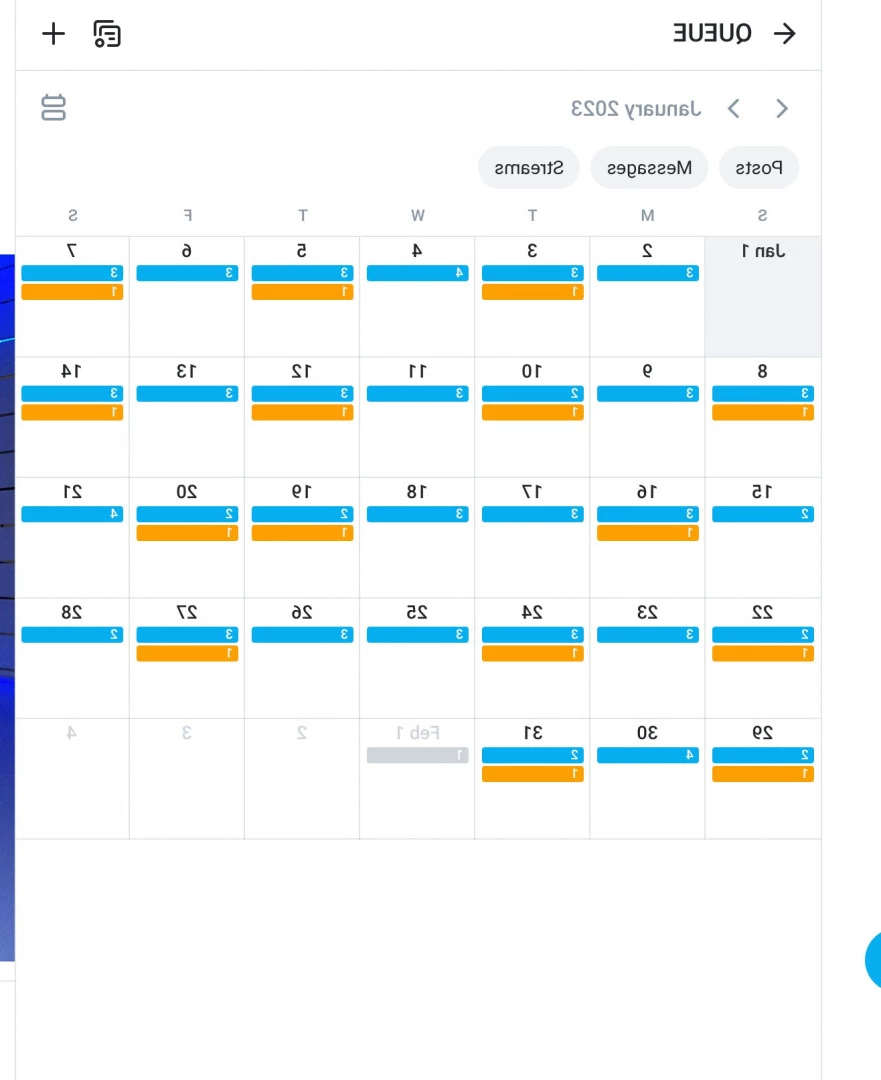Open the blue bar on day 30
This screenshot has height=1080, width=881.
(647, 756)
